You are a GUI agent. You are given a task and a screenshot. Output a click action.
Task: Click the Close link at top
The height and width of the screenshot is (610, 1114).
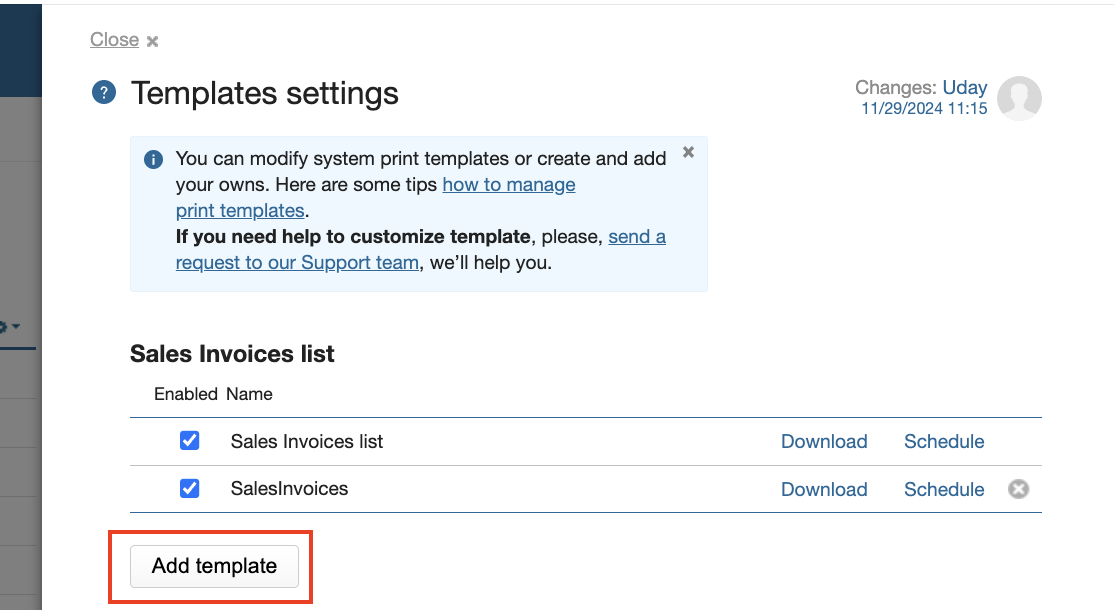tap(114, 40)
